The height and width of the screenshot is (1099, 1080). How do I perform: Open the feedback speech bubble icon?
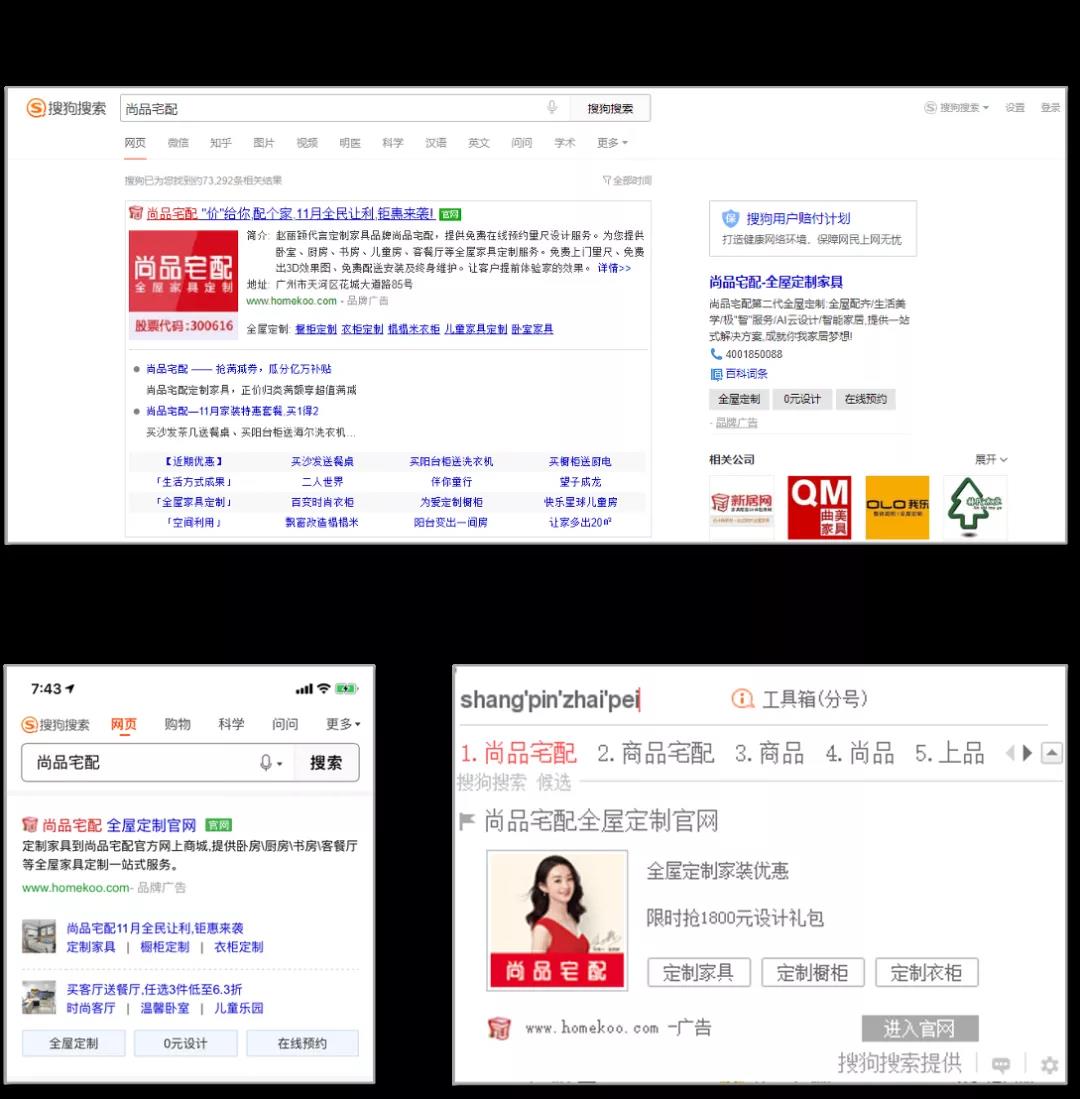(1001, 1065)
